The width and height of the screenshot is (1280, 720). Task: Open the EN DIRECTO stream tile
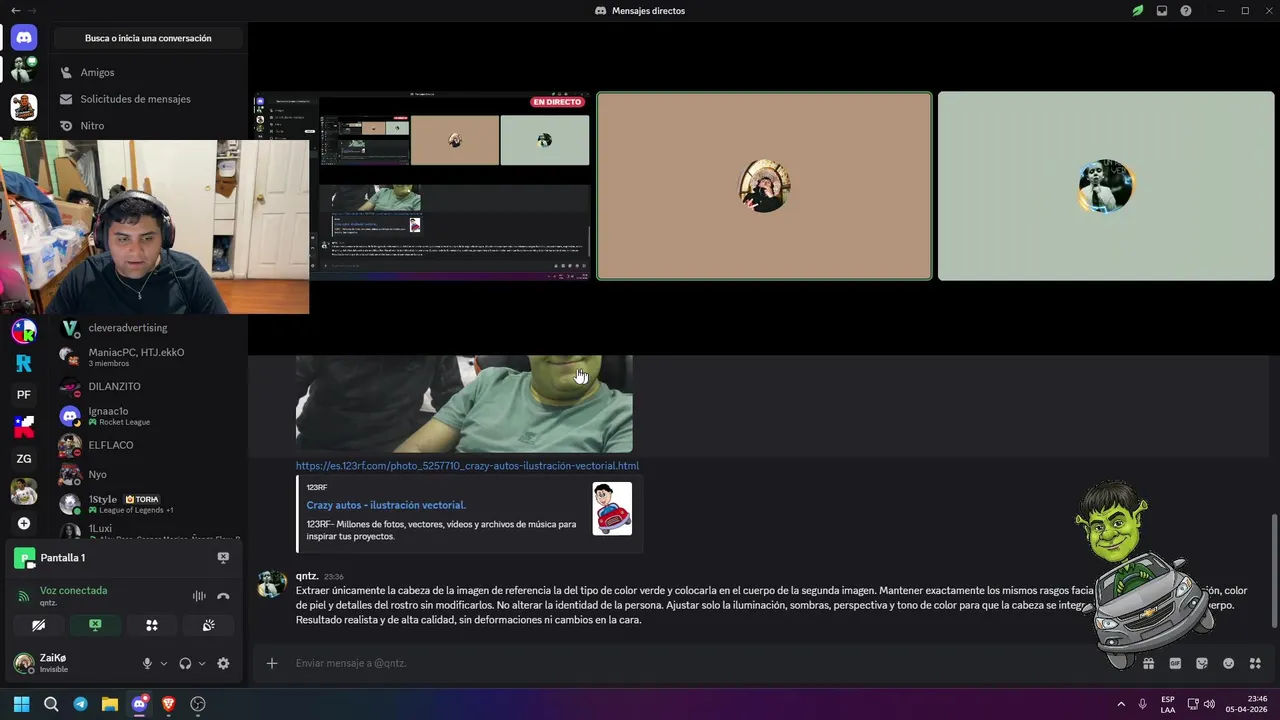421,186
